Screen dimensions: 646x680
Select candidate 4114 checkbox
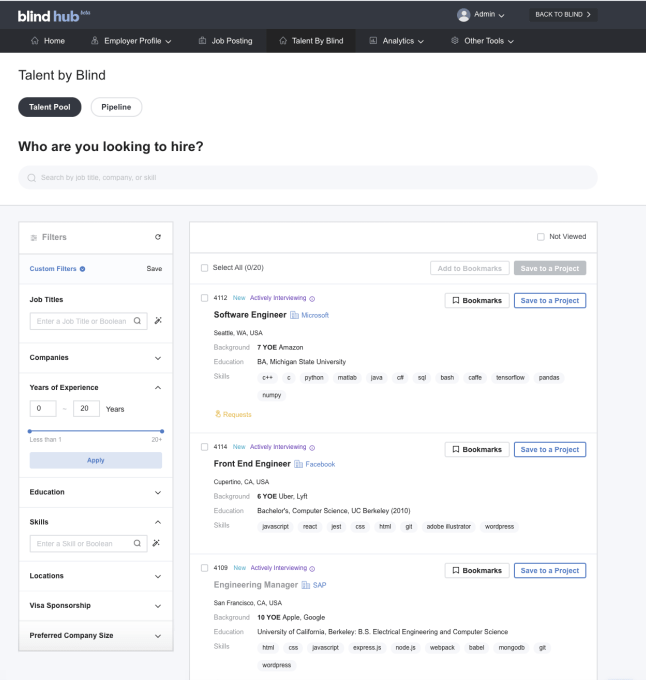click(x=205, y=447)
